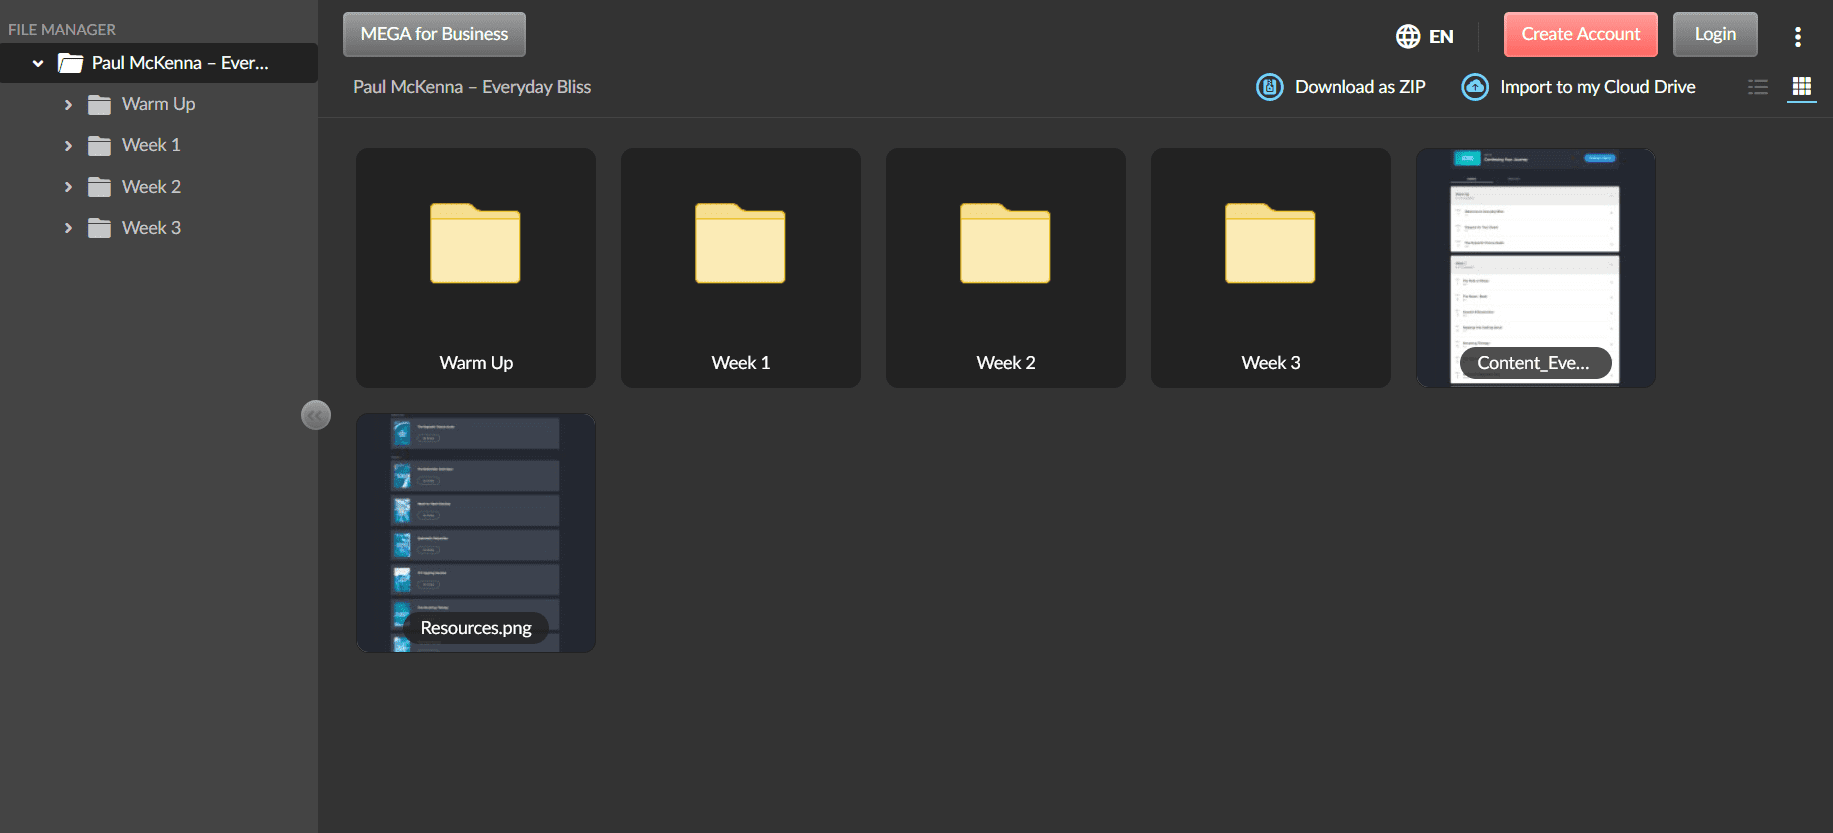Image resolution: width=1833 pixels, height=833 pixels.
Task: Select Week 1 in the sidebar tree
Action: pyautogui.click(x=151, y=145)
